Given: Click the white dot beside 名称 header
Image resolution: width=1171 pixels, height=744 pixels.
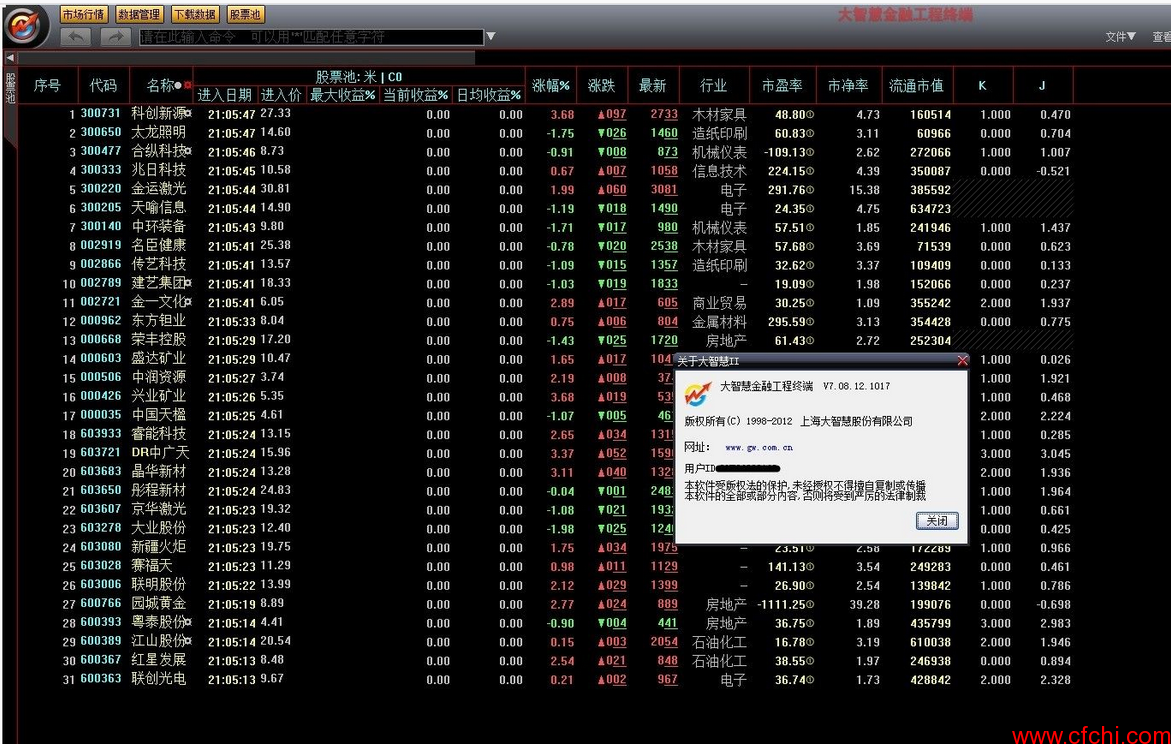Looking at the screenshot, I should point(178,85).
